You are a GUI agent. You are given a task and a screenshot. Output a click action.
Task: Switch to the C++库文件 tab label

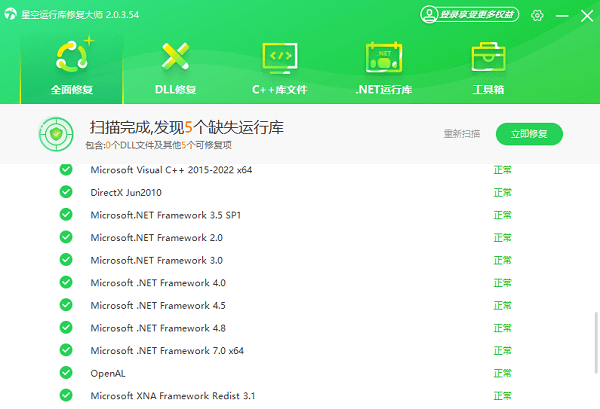tap(280, 90)
